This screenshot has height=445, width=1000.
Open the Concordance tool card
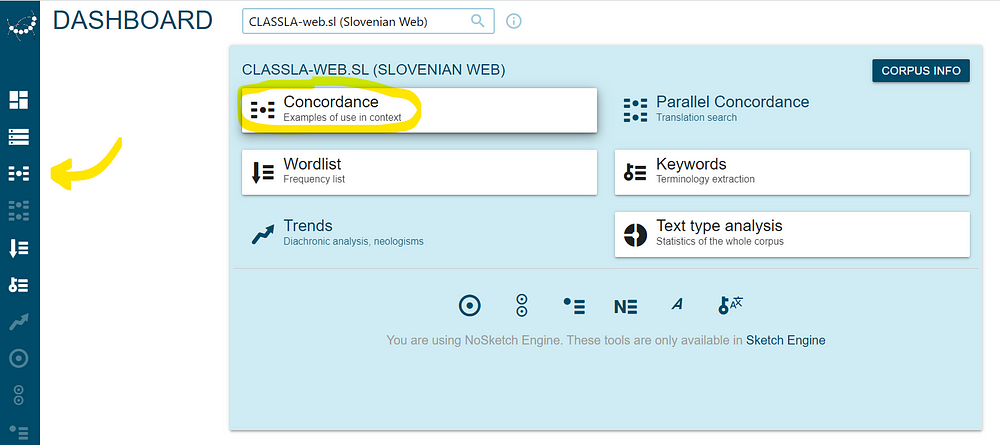click(x=419, y=110)
